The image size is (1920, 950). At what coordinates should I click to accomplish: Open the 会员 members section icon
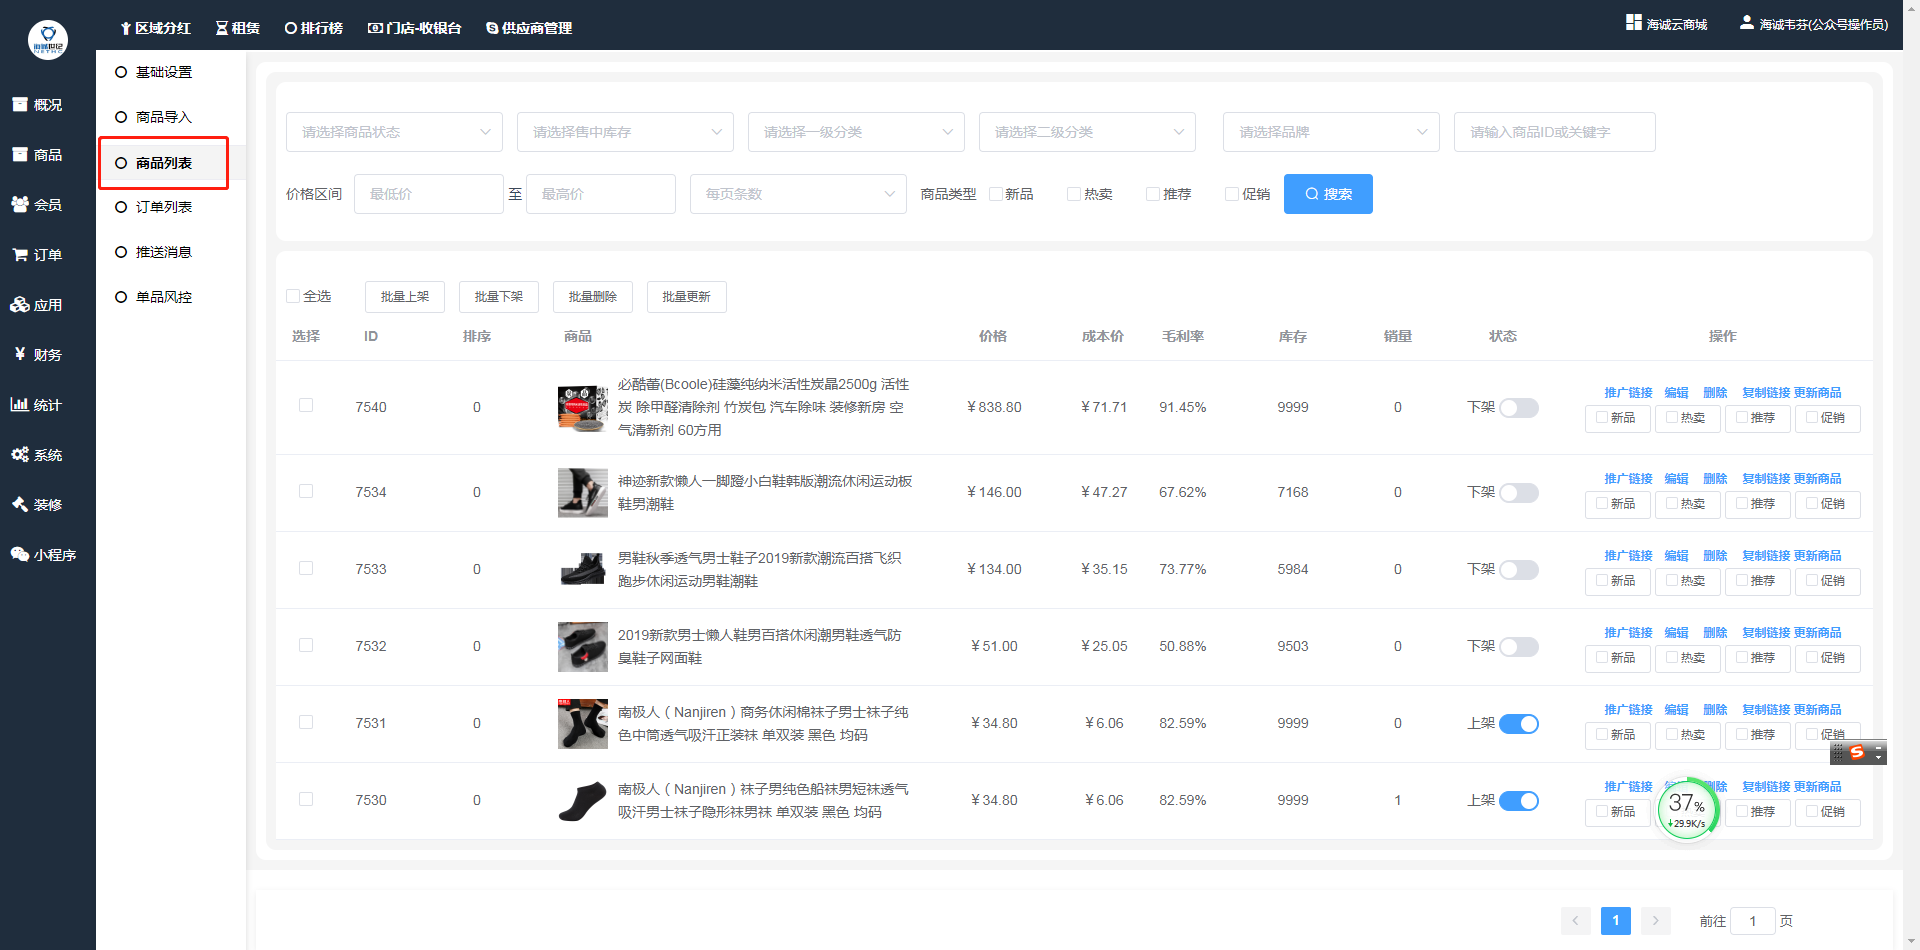coord(20,205)
